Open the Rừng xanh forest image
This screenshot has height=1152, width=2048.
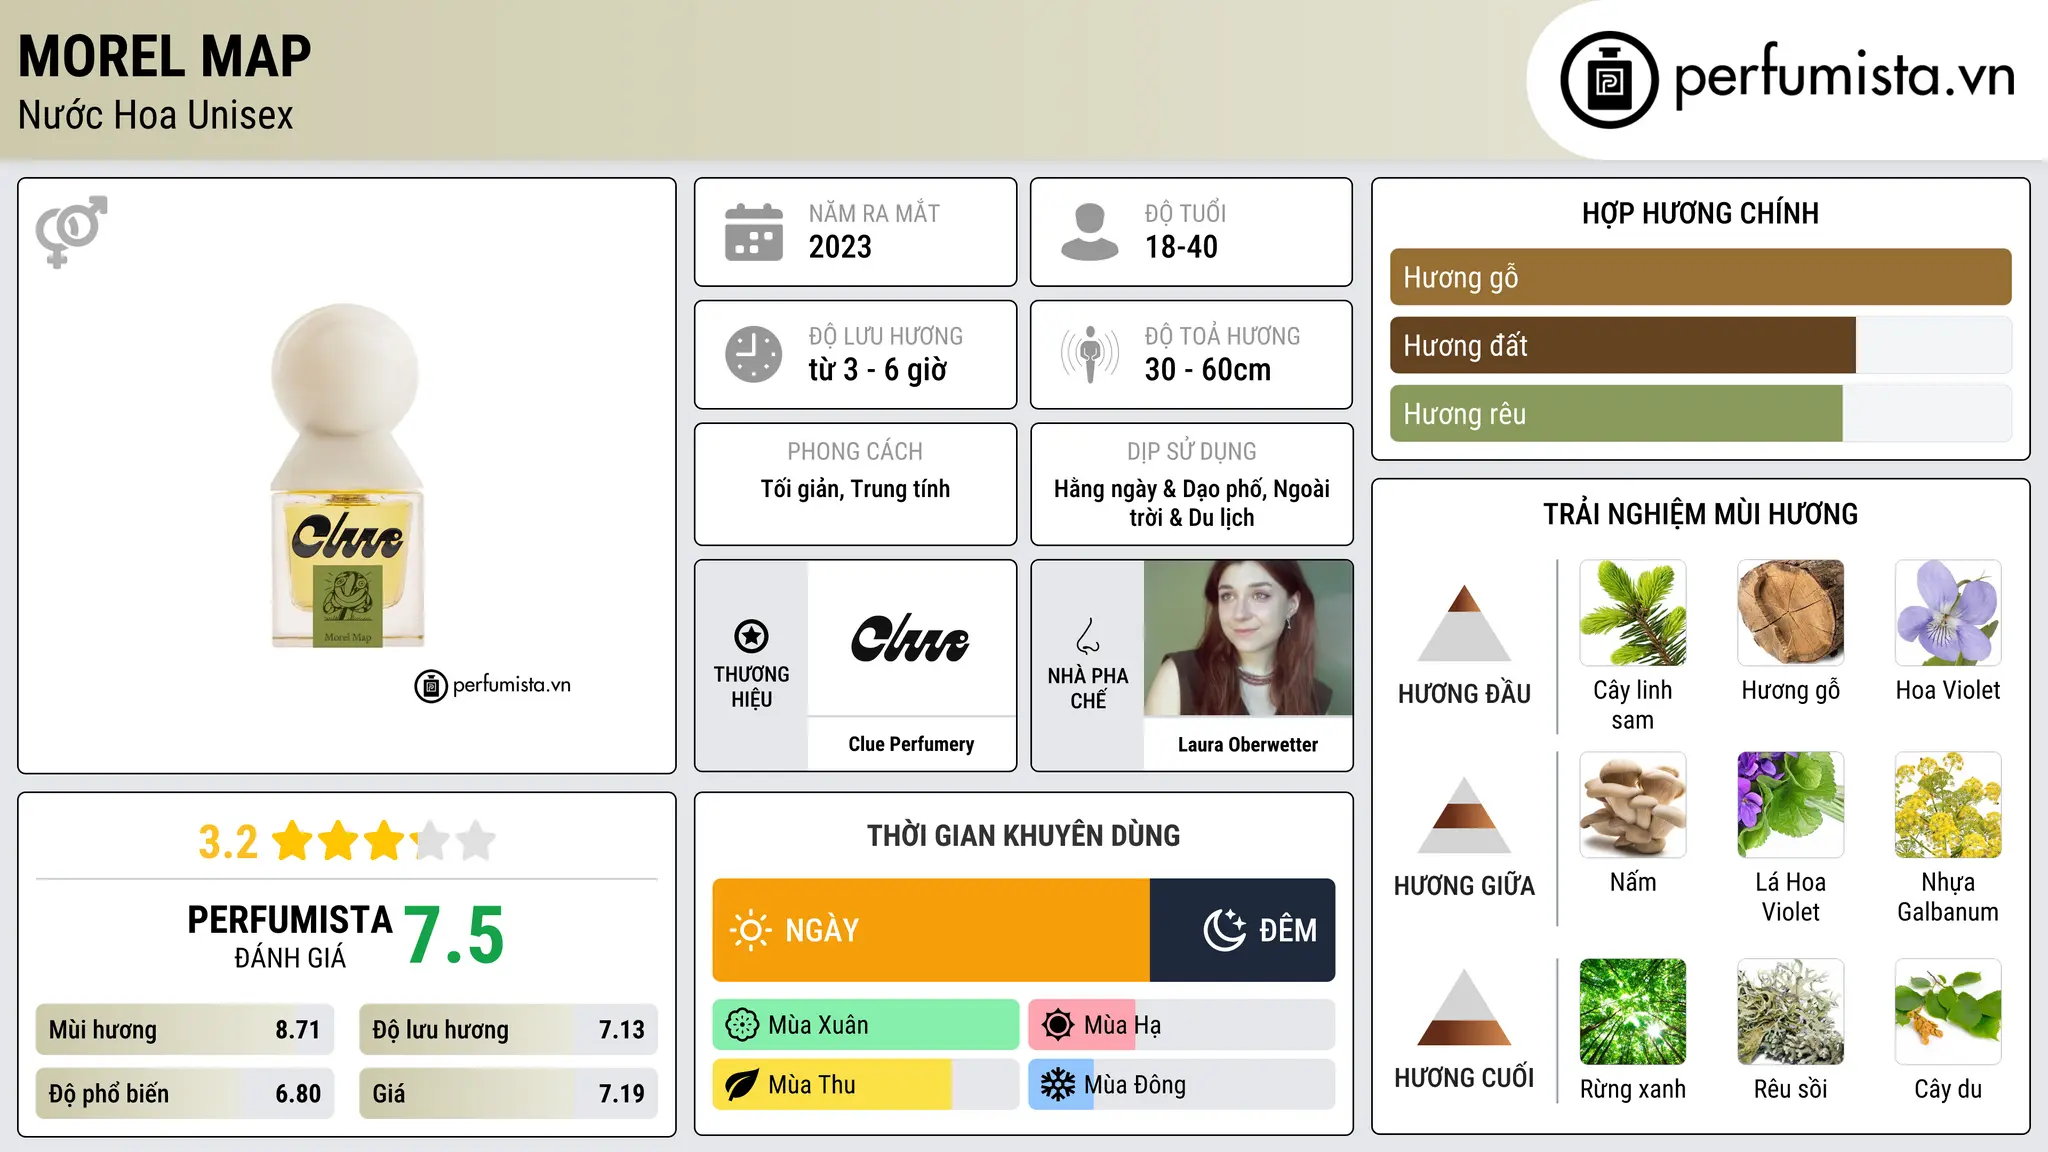(1633, 1011)
